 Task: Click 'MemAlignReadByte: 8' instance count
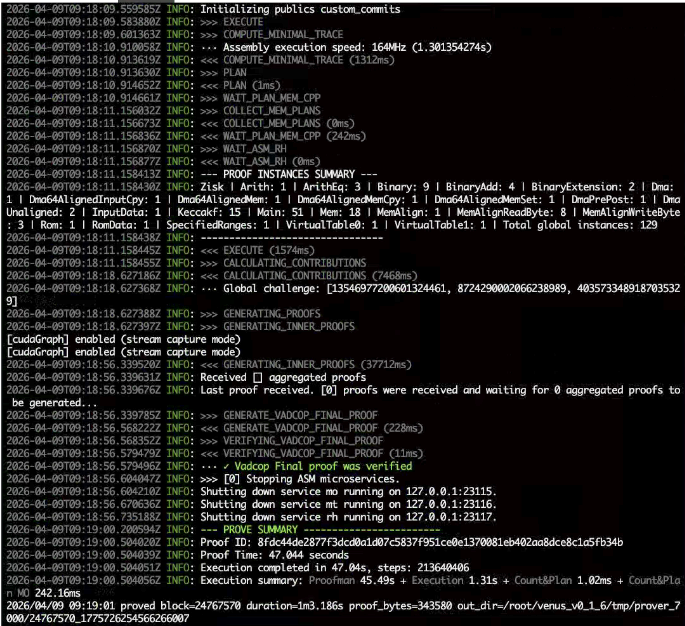(512, 212)
